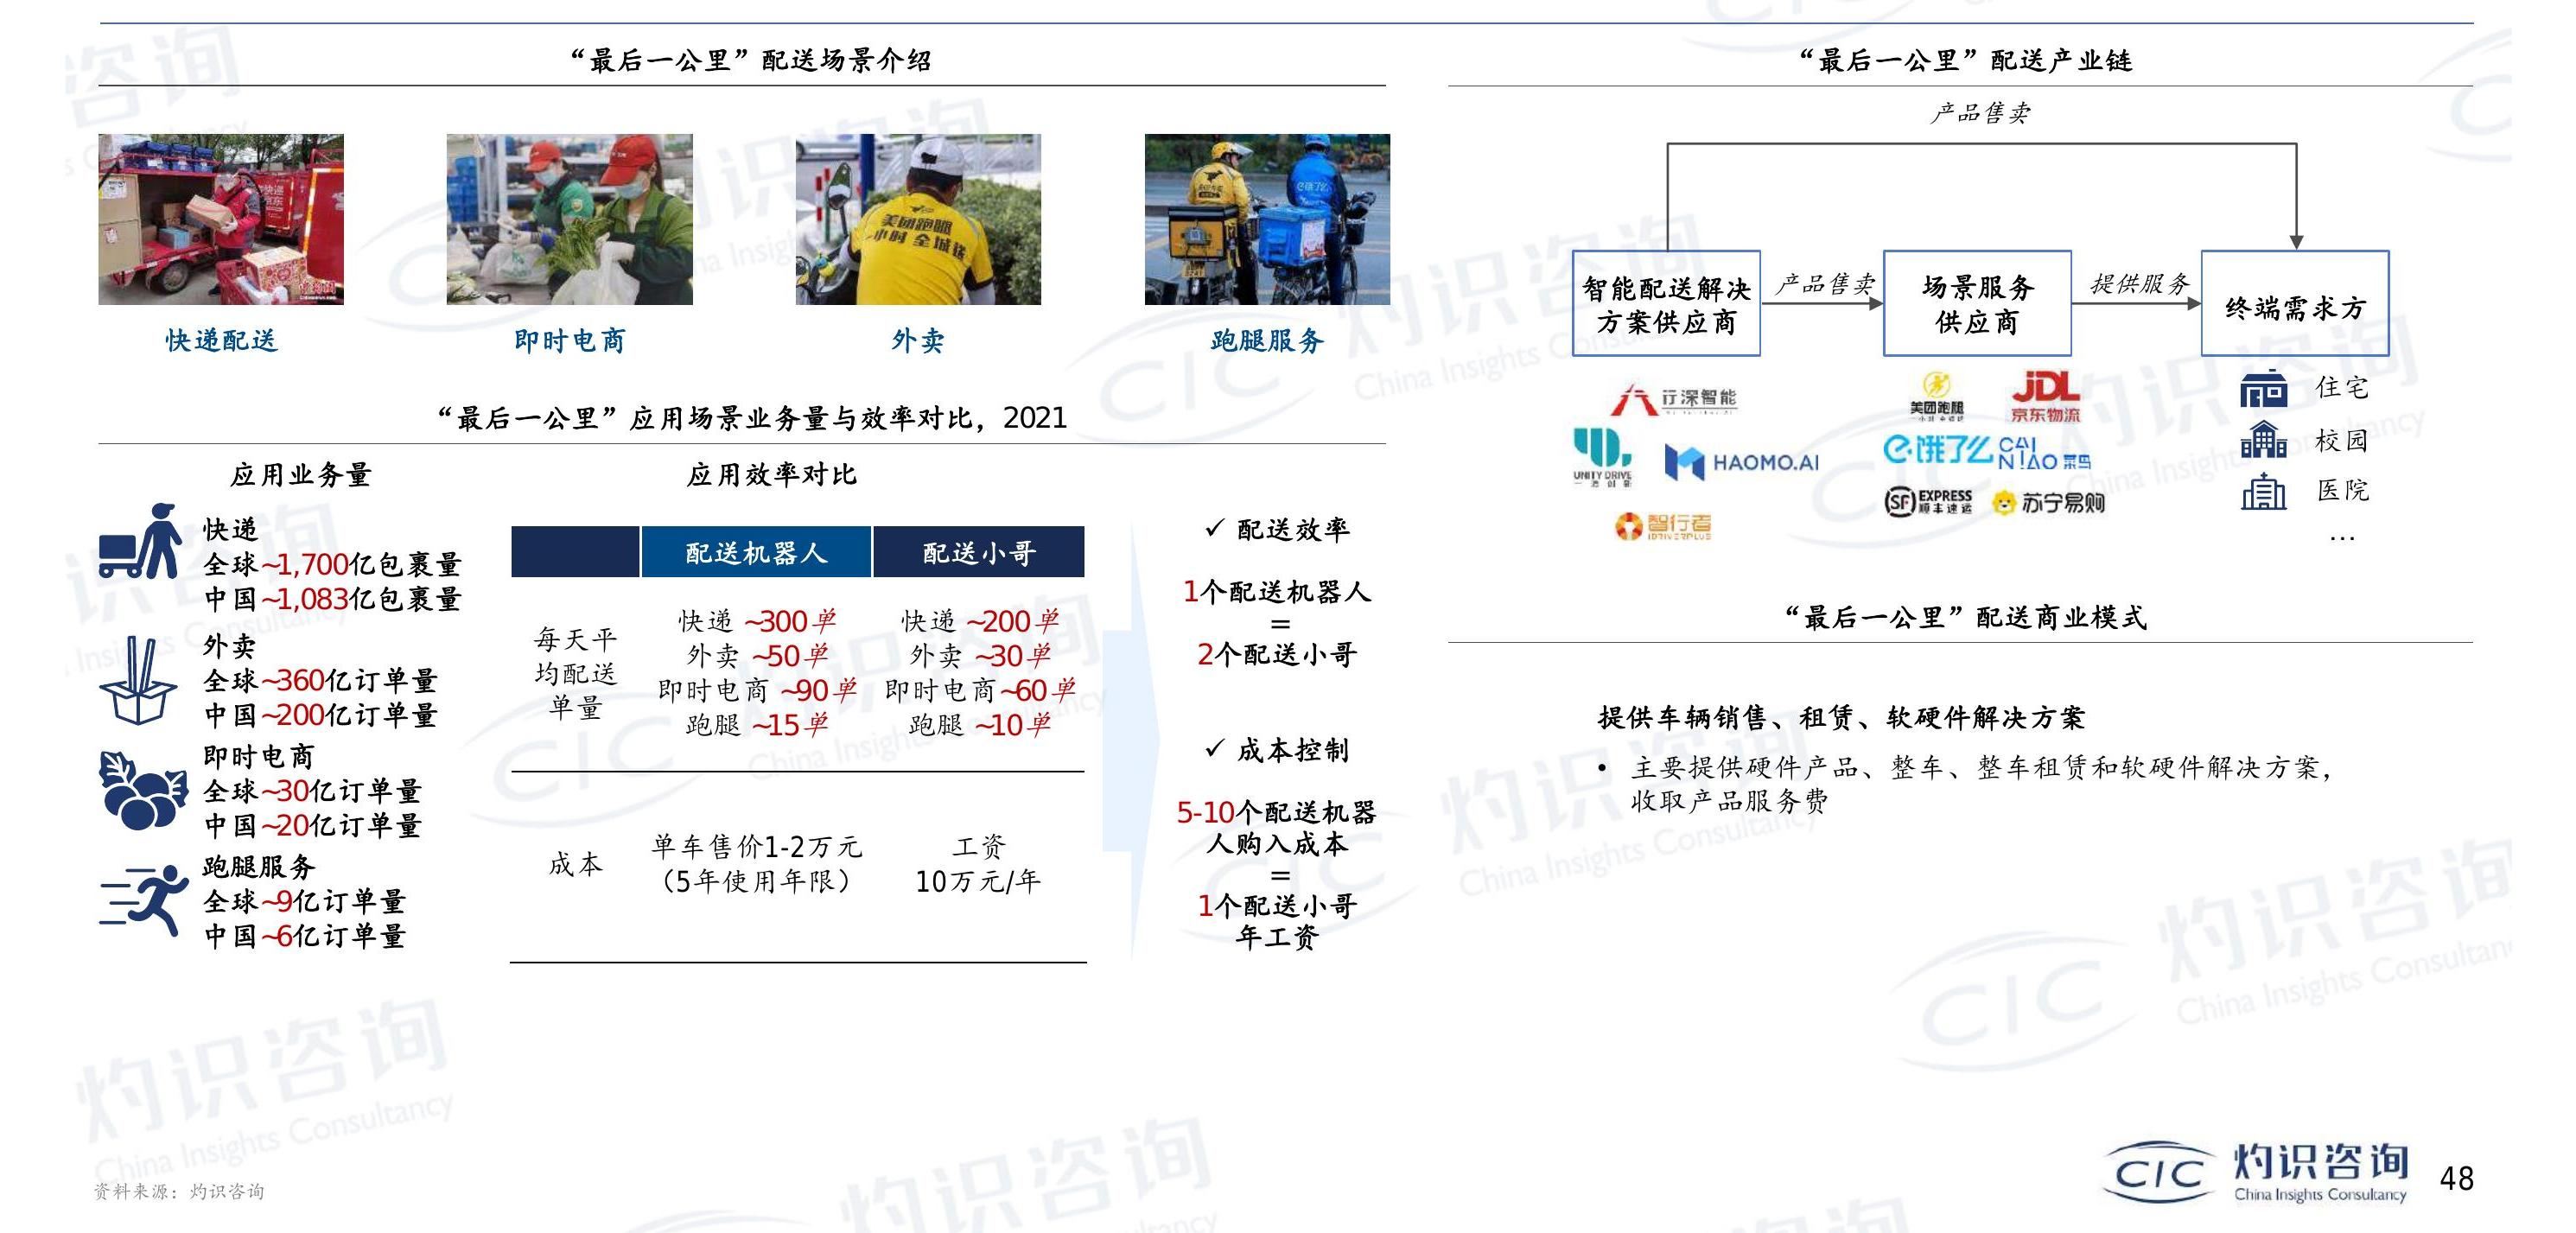The image size is (2576, 1233).
Task: Click the CAINIAO 菜鸟 logo
Action: pos(2043,453)
